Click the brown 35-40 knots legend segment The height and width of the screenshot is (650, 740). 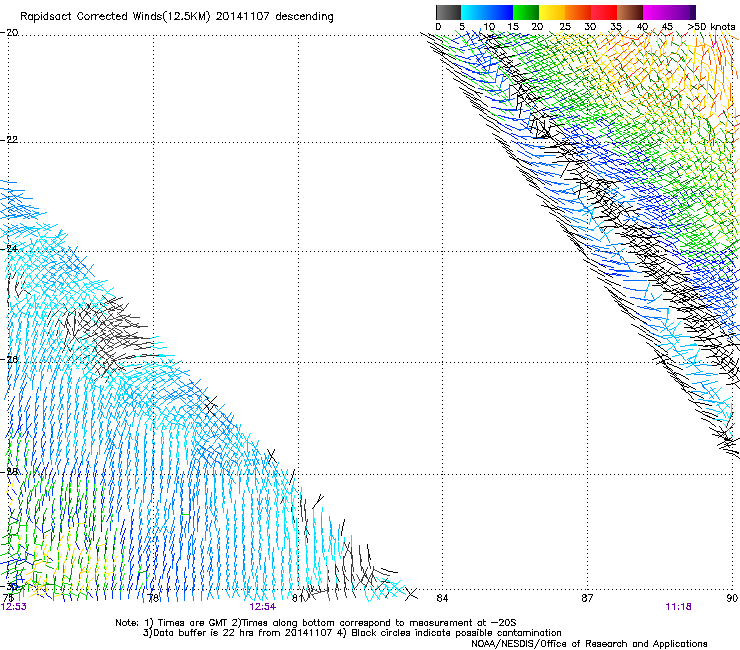click(630, 12)
